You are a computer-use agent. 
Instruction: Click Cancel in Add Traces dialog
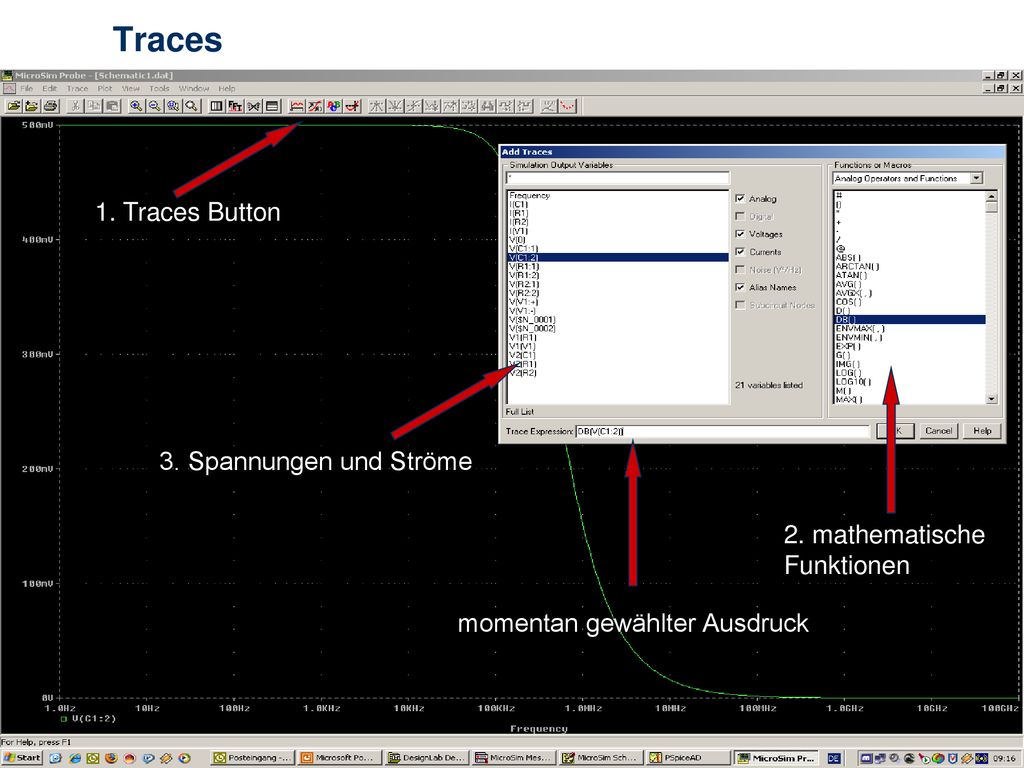click(938, 430)
